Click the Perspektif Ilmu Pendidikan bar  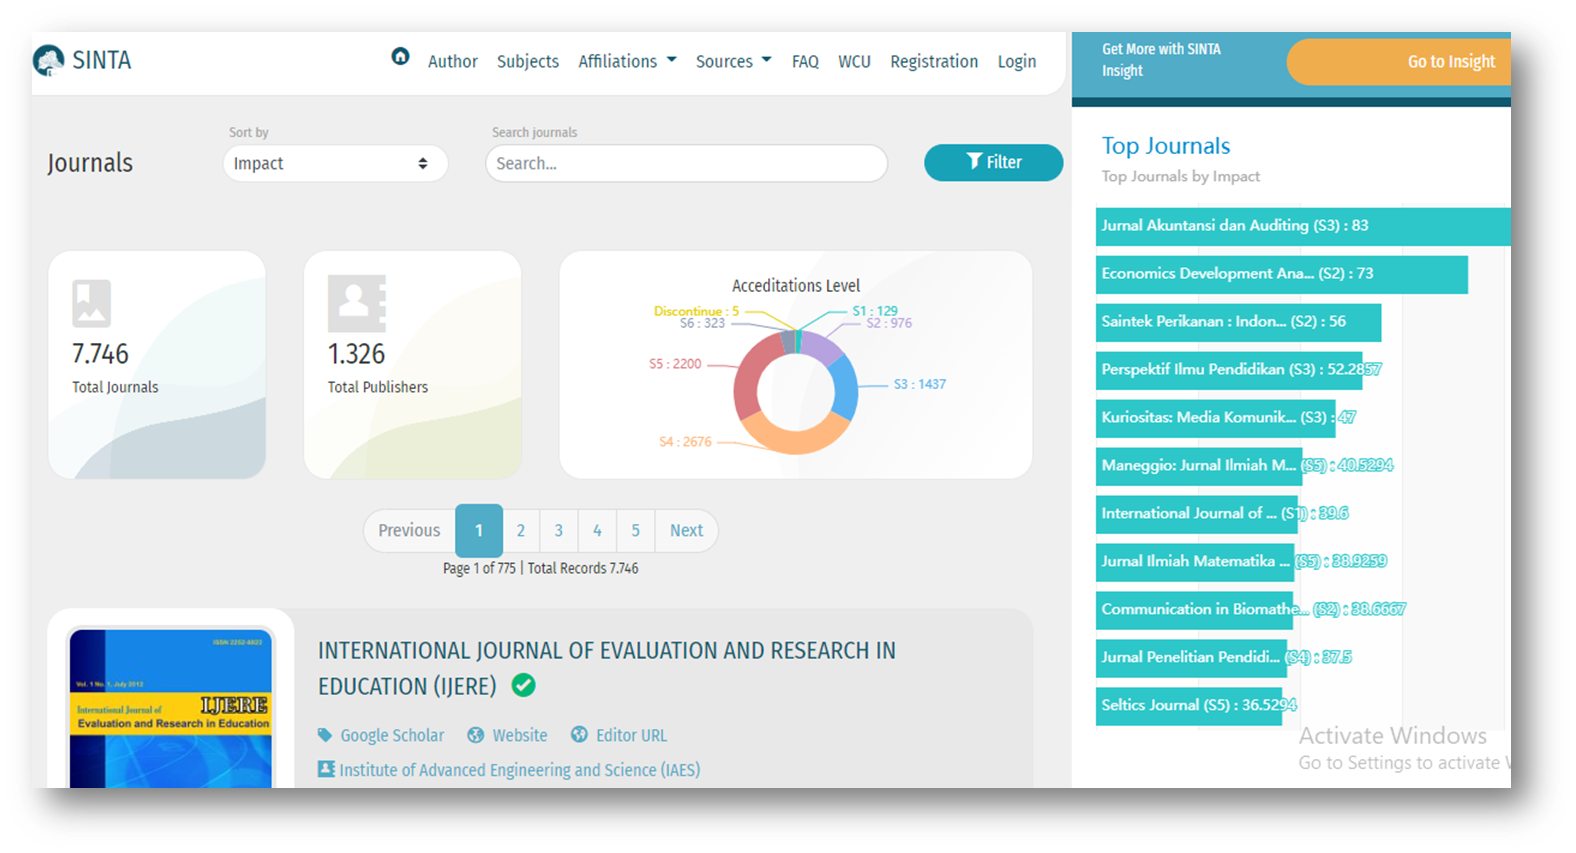pos(1229,370)
